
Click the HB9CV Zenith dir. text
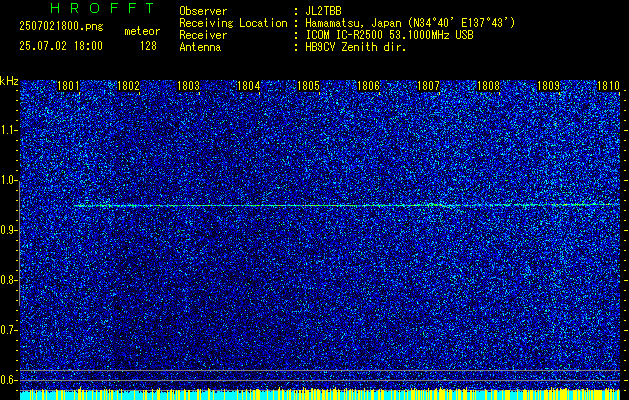coord(356,47)
